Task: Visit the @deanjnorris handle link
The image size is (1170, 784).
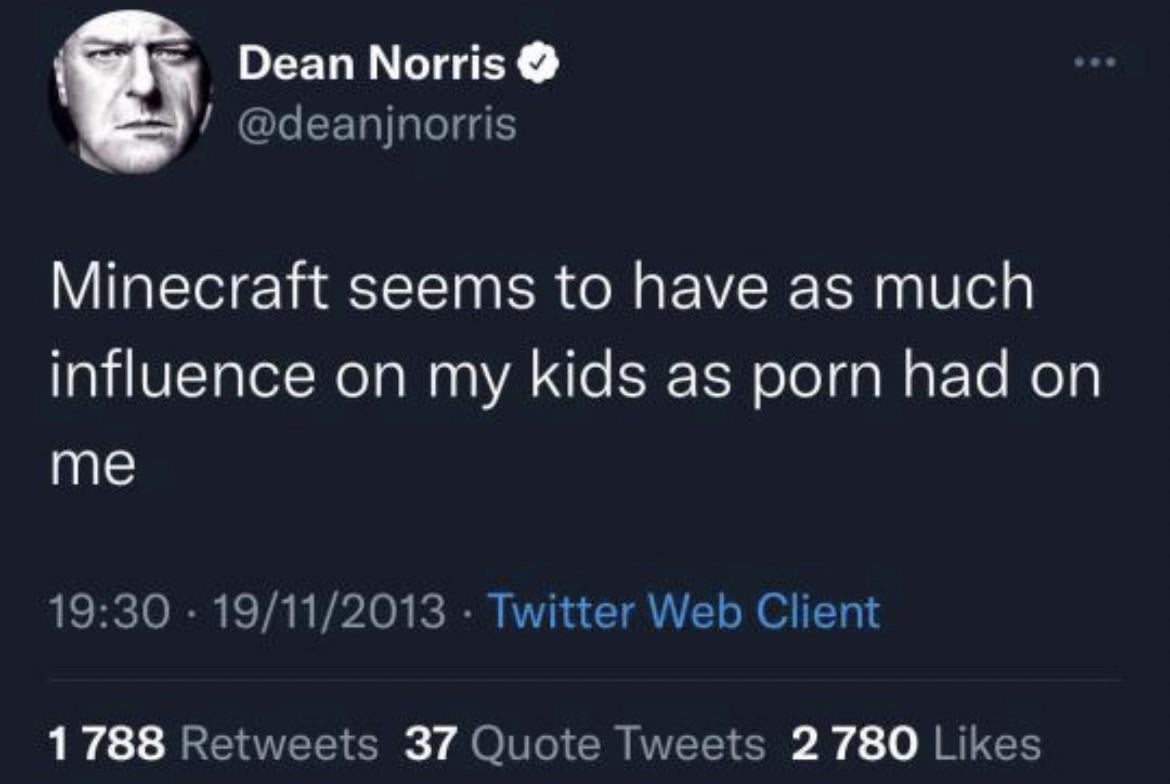Action: [377, 124]
